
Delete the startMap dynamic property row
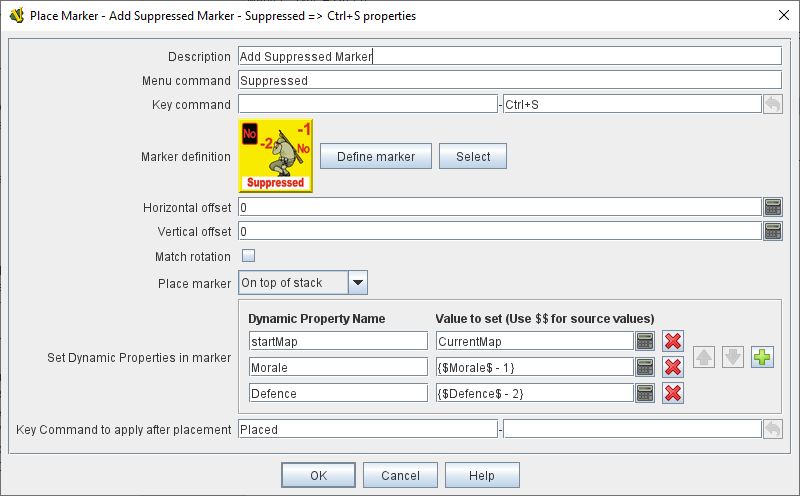(x=673, y=341)
